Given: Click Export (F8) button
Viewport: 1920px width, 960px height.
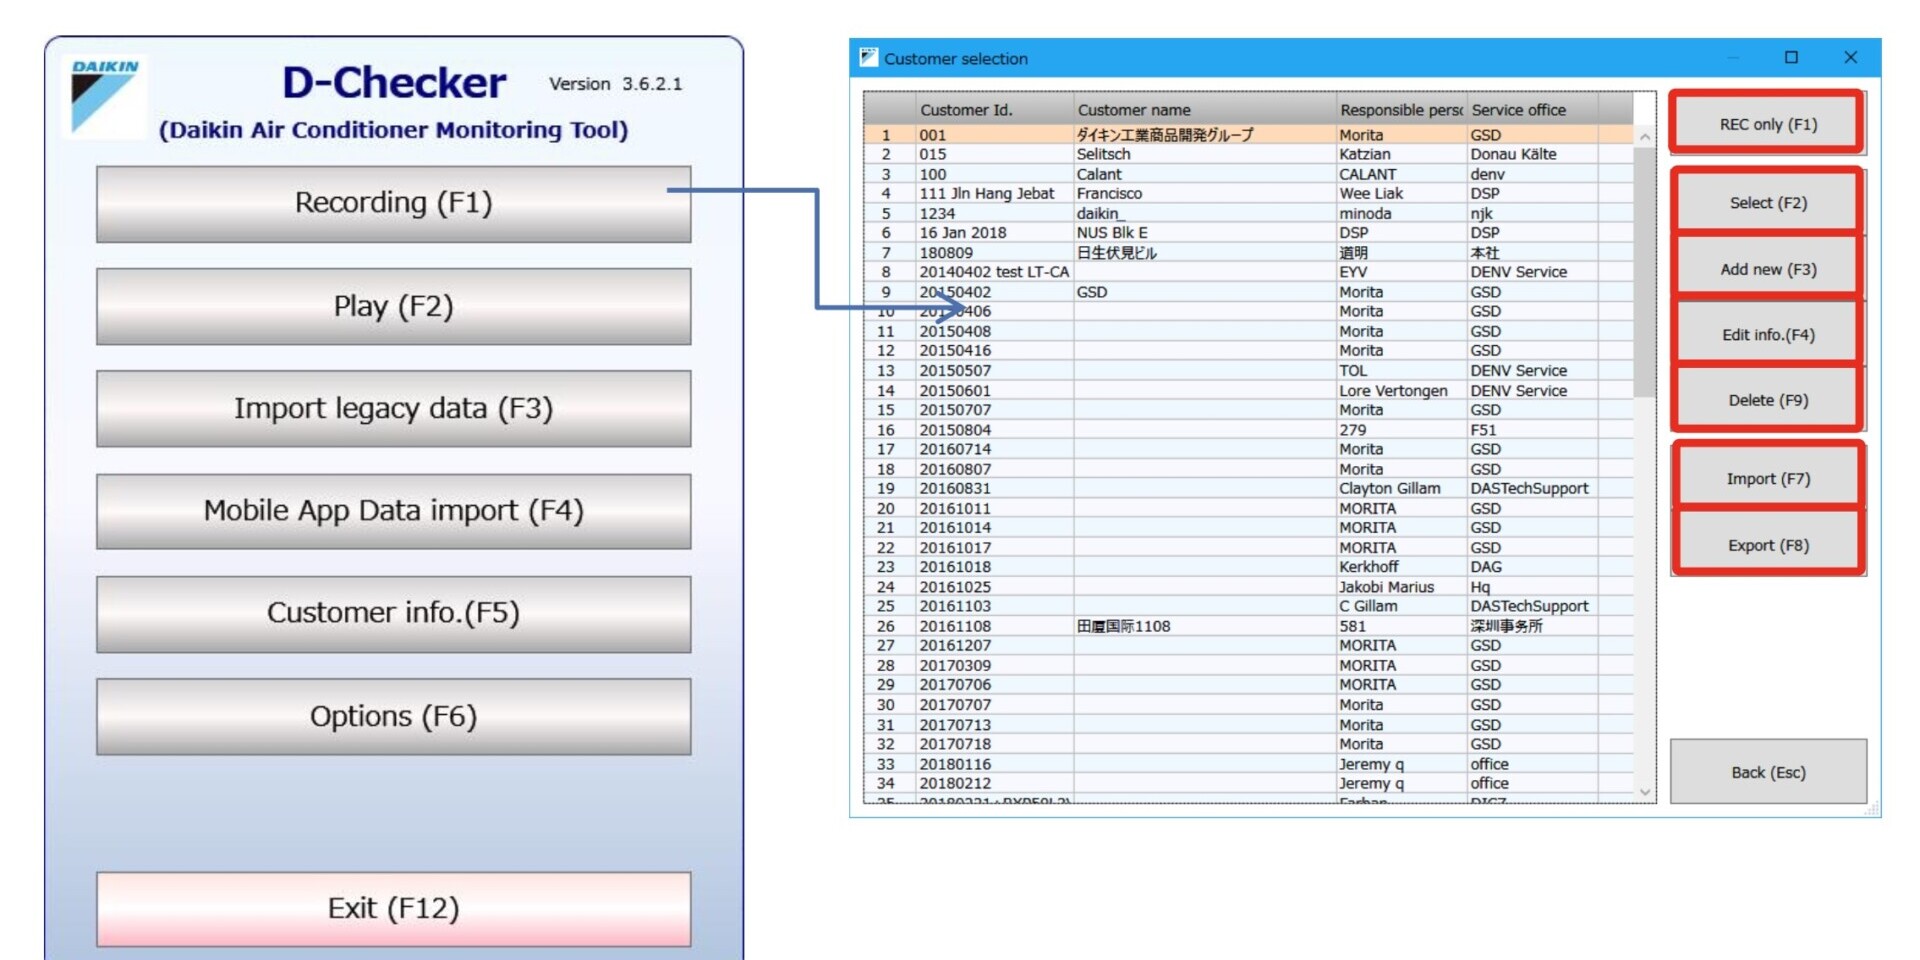Looking at the screenshot, I should (1767, 545).
